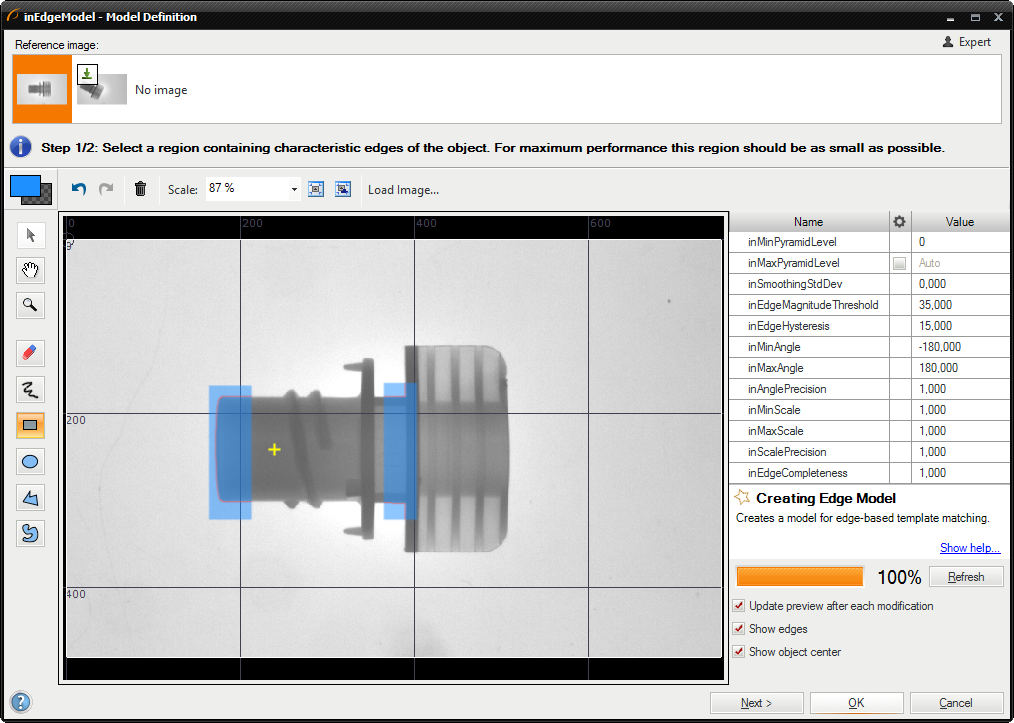Select the magnifier zoom tool
1014x723 pixels.
tap(30, 305)
